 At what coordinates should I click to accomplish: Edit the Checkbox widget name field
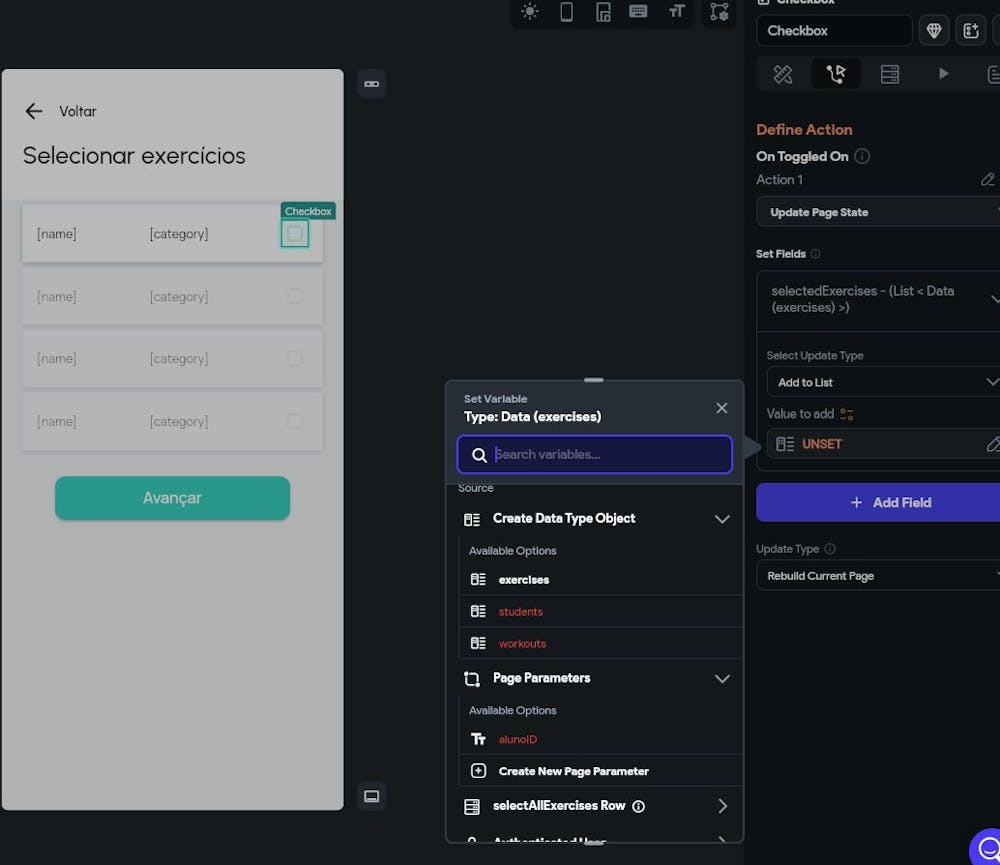click(x=834, y=31)
